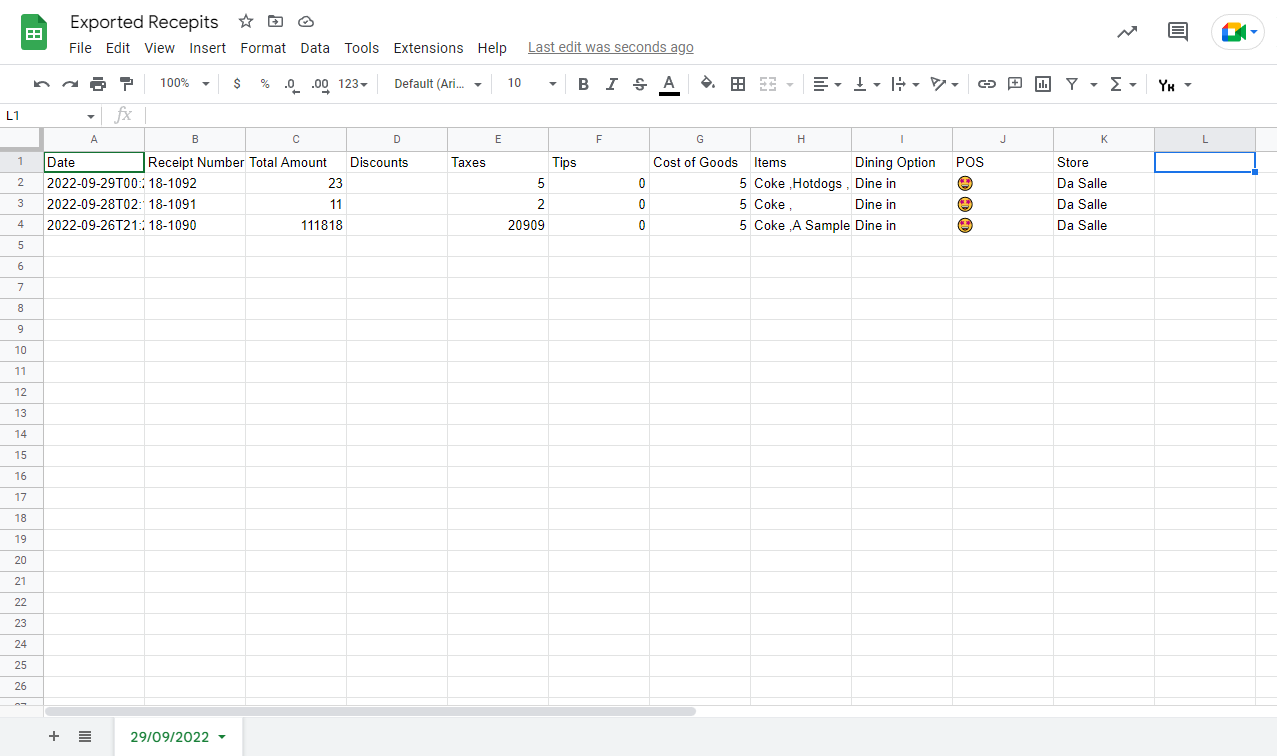The image size is (1277, 756).
Task: Apply strikethrough to selected cell
Action: 639,84
